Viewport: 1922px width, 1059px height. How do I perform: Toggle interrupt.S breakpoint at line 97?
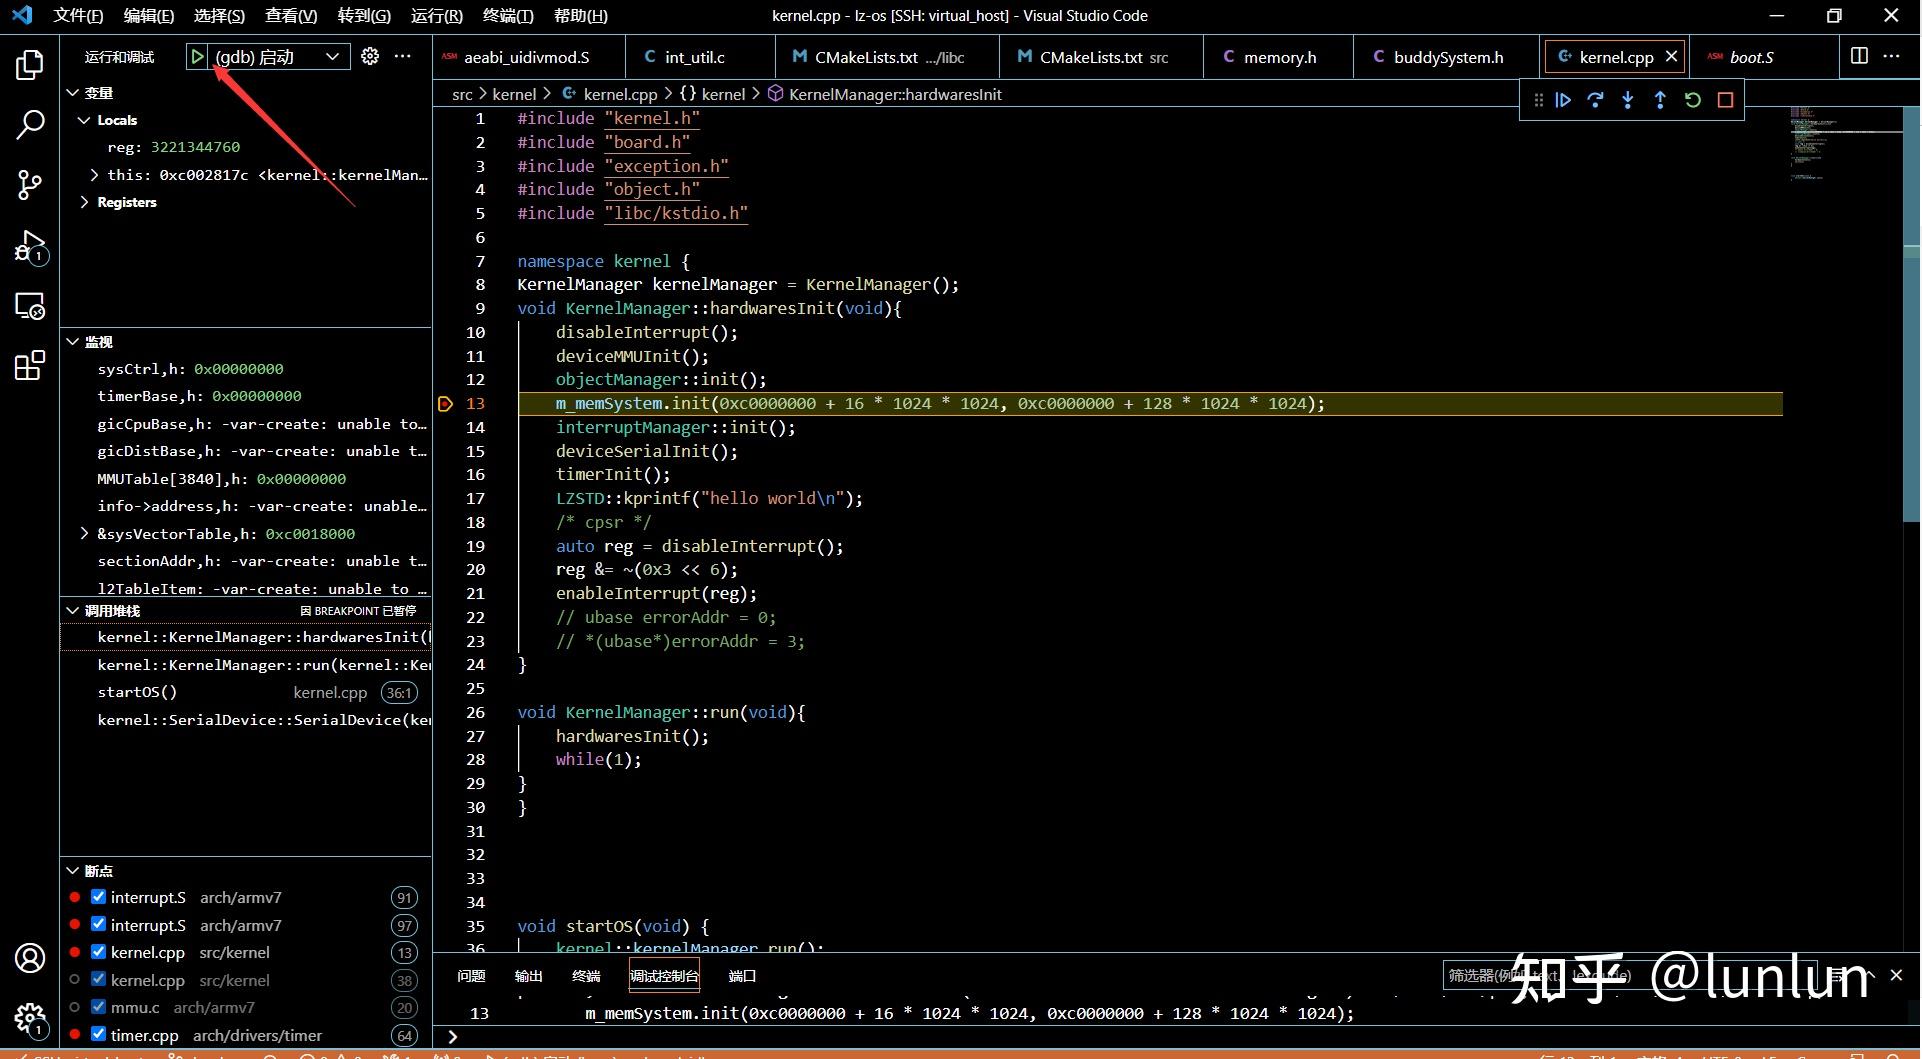(x=98, y=924)
